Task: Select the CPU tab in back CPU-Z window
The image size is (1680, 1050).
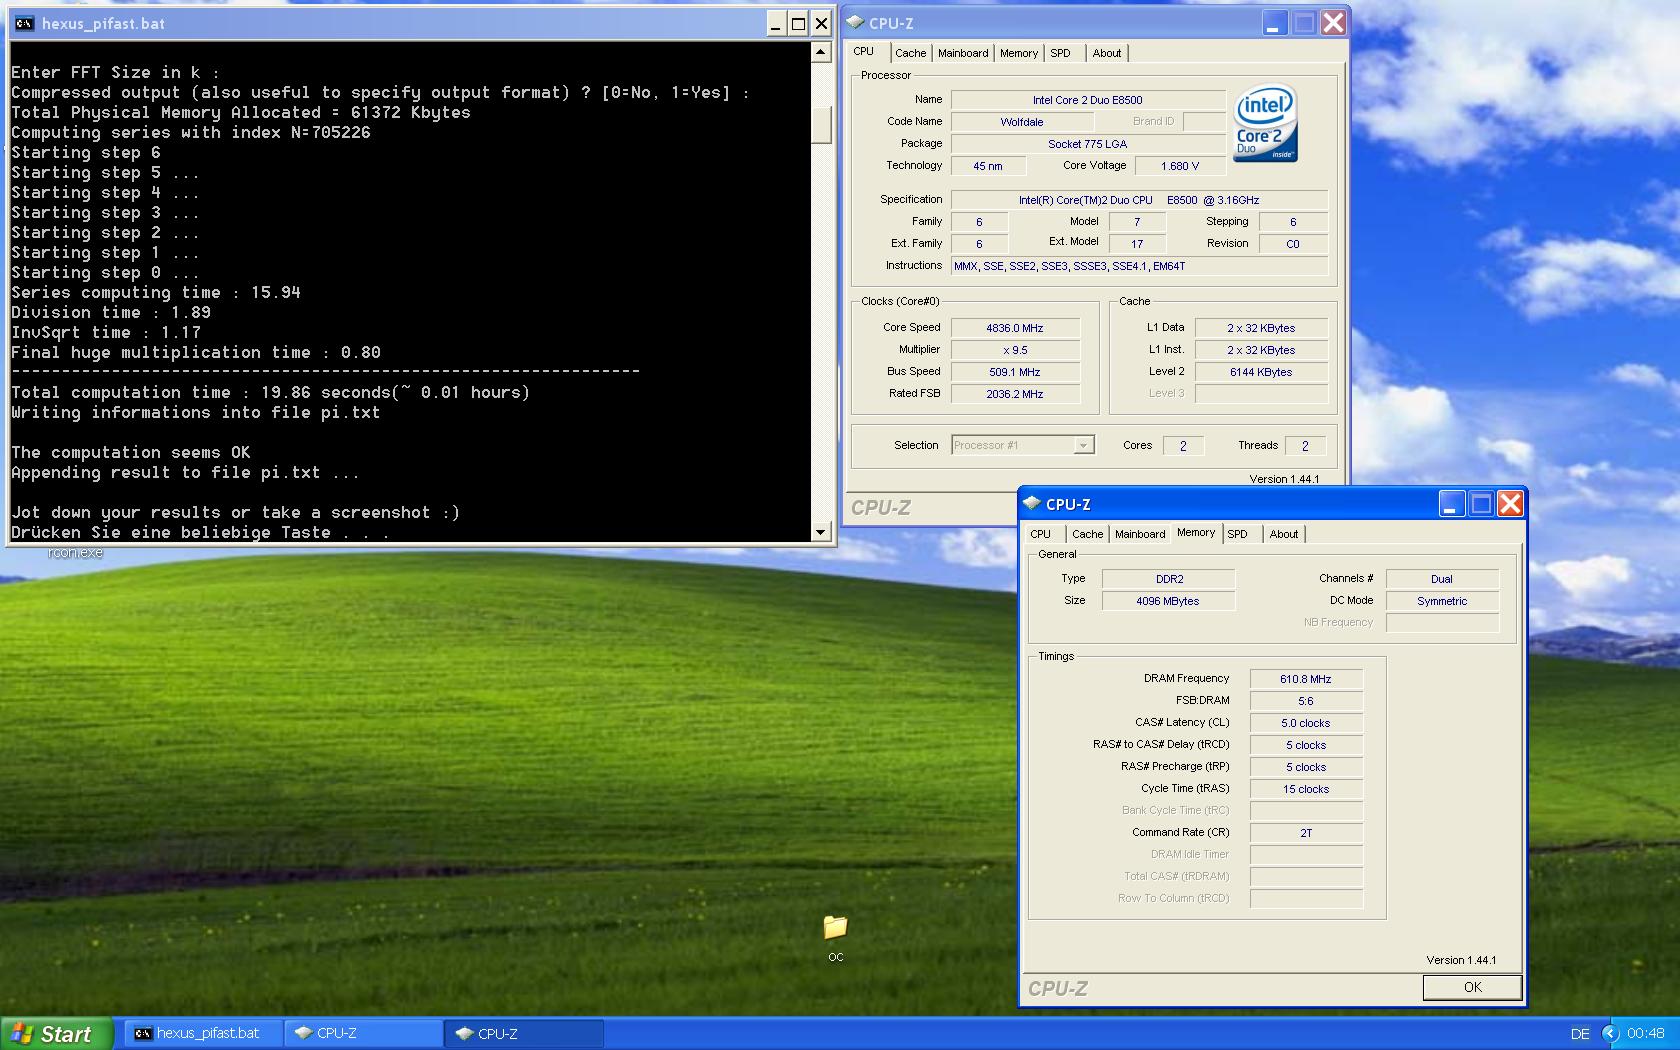Action: tap(864, 52)
